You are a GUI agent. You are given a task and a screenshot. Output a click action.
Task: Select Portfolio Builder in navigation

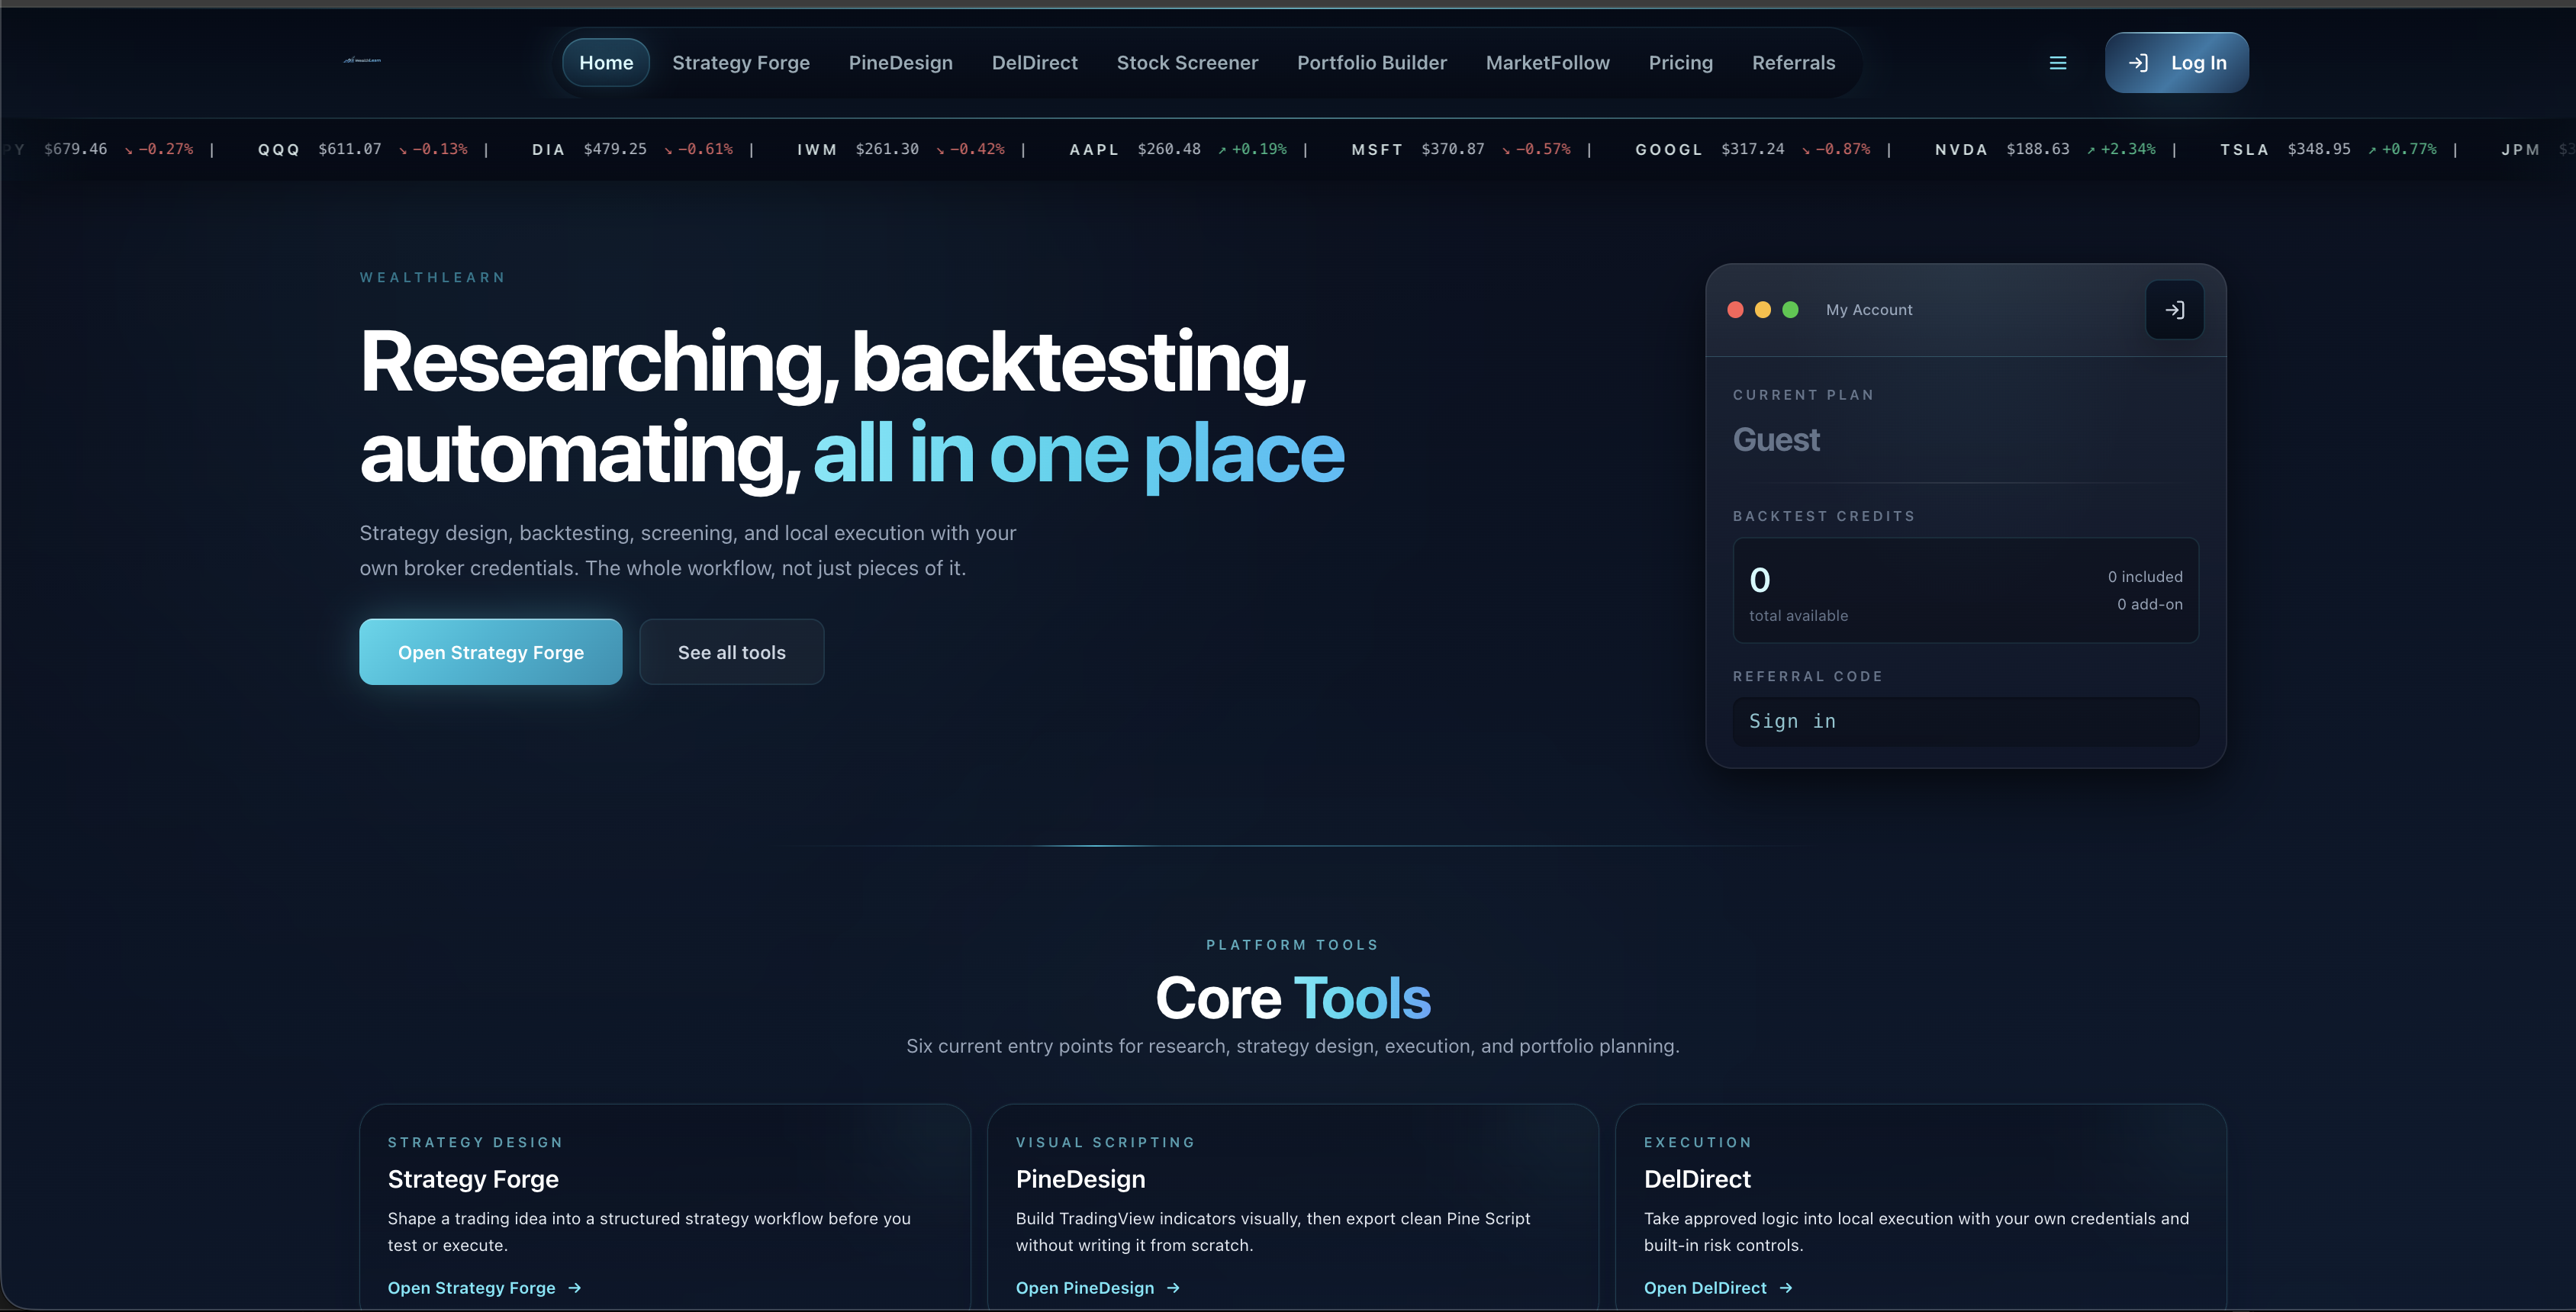tap(1371, 63)
